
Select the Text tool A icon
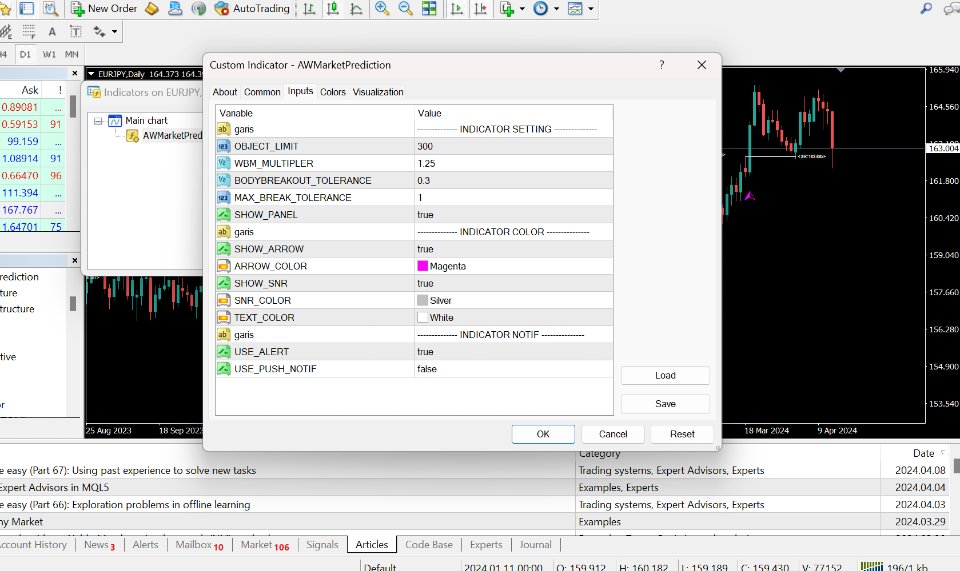coord(52,31)
